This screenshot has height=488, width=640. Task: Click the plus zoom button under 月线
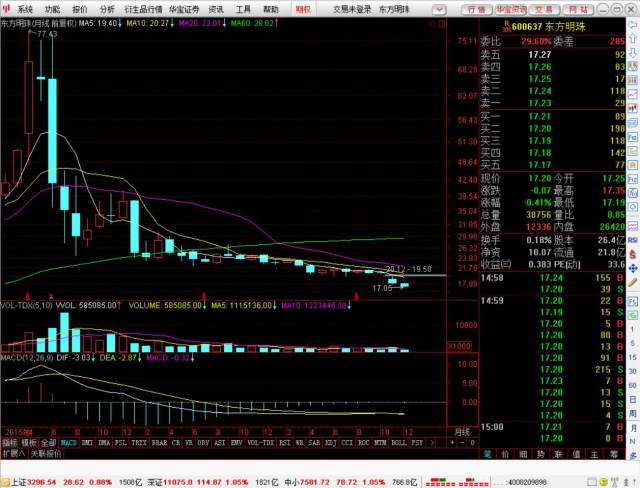452,443
